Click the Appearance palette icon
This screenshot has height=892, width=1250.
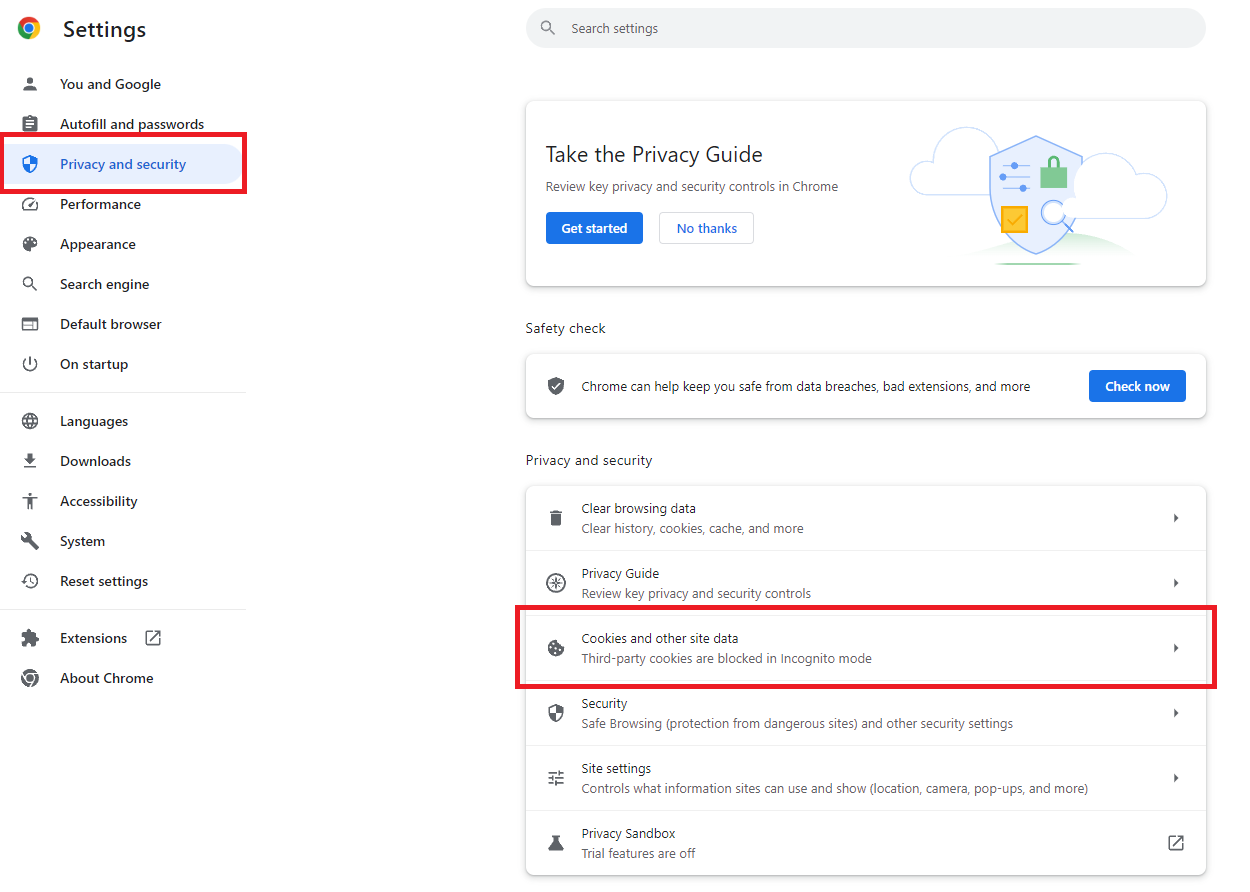pyautogui.click(x=30, y=244)
